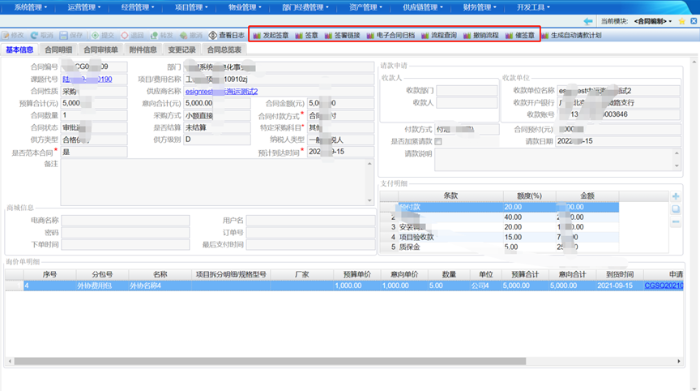Screen dimensions: 700x391
Task: Add payment row with plus icon
Action: tap(675, 196)
